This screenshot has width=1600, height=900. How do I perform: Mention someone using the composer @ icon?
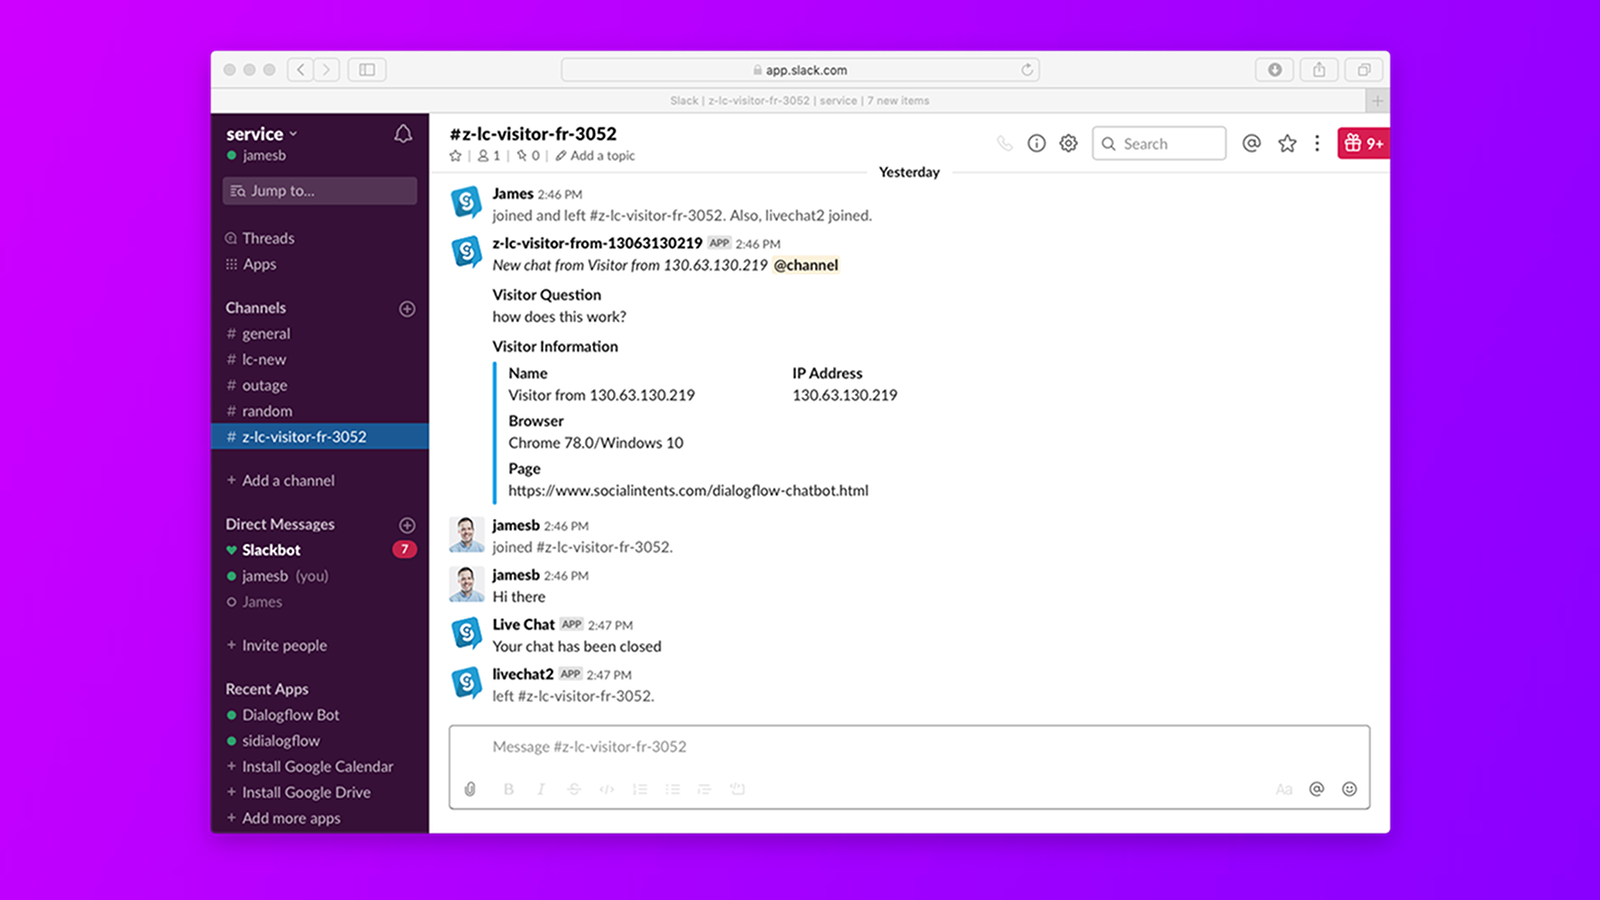[1317, 789]
